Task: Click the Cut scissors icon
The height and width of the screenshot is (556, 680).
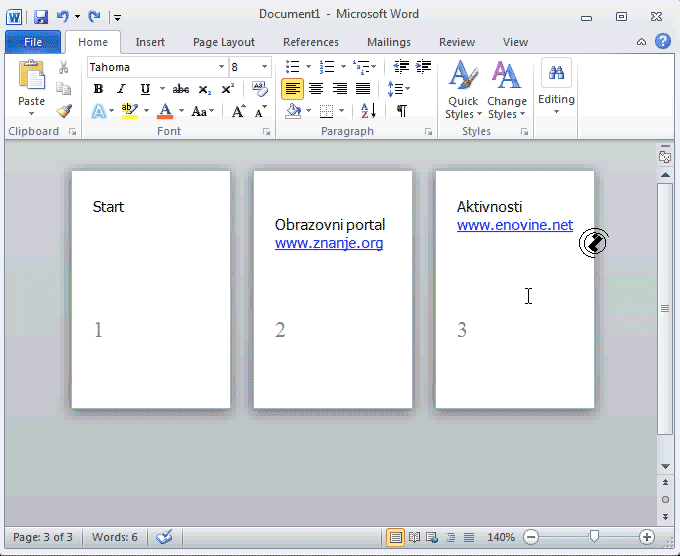Action: pyautogui.click(x=64, y=67)
